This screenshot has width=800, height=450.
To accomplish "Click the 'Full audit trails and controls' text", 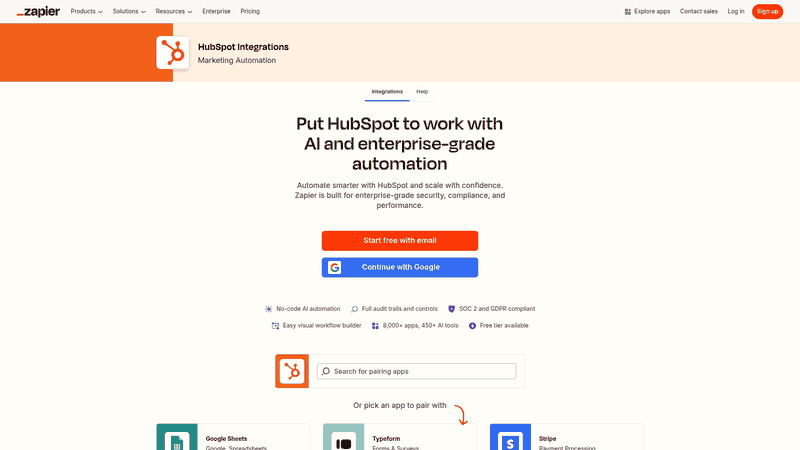I will (399, 309).
